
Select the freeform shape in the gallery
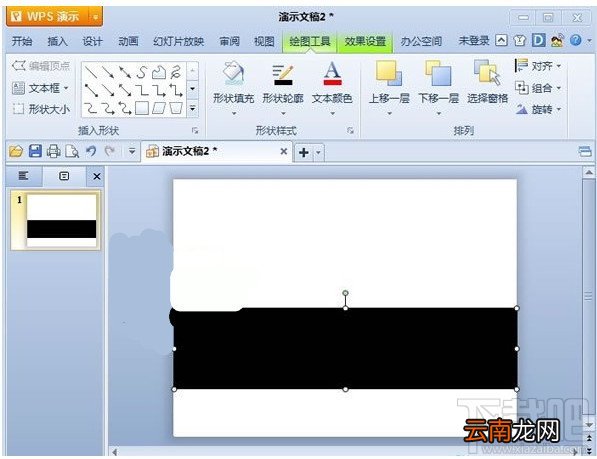click(x=158, y=72)
